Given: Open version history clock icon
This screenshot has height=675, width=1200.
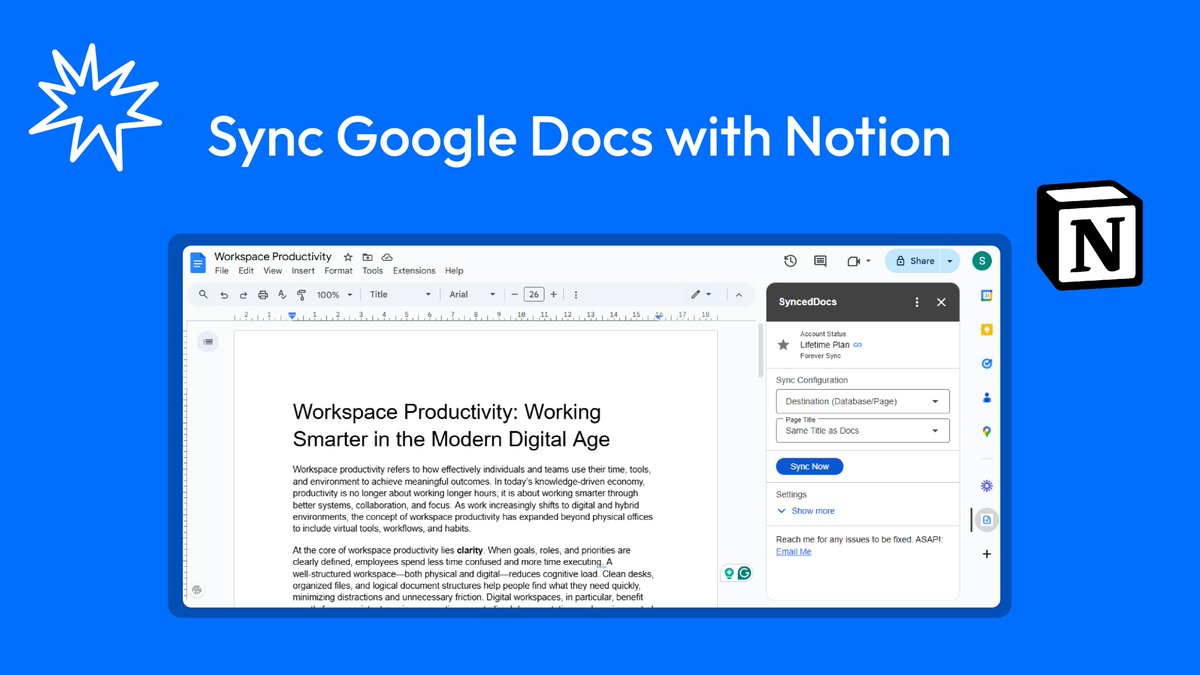Looking at the screenshot, I should click(x=790, y=261).
